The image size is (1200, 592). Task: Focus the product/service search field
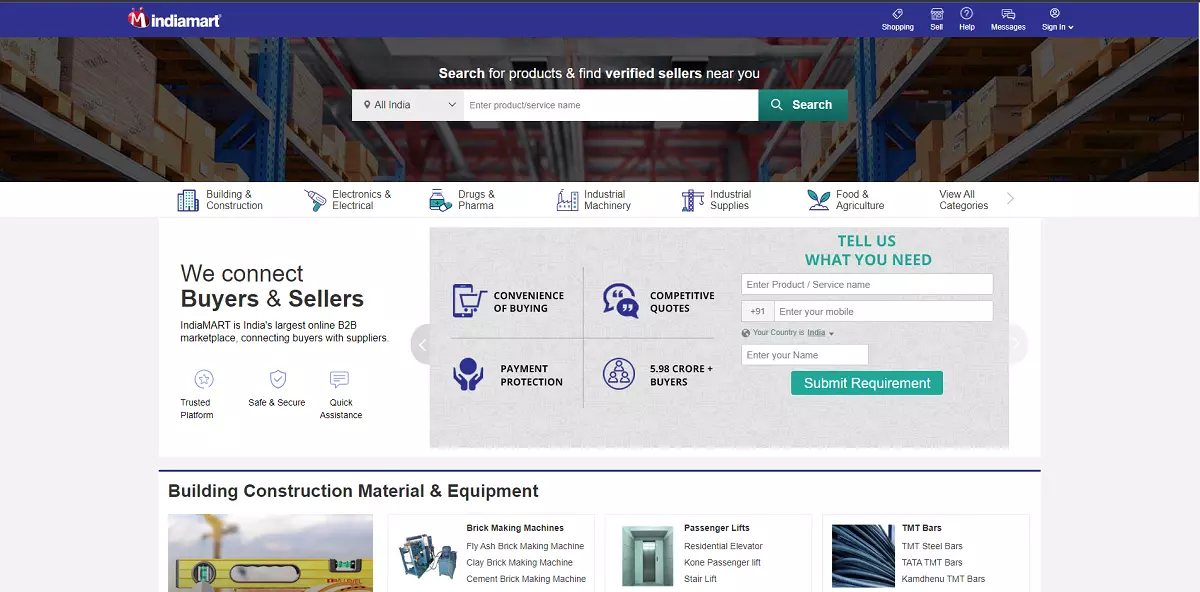[x=610, y=105]
